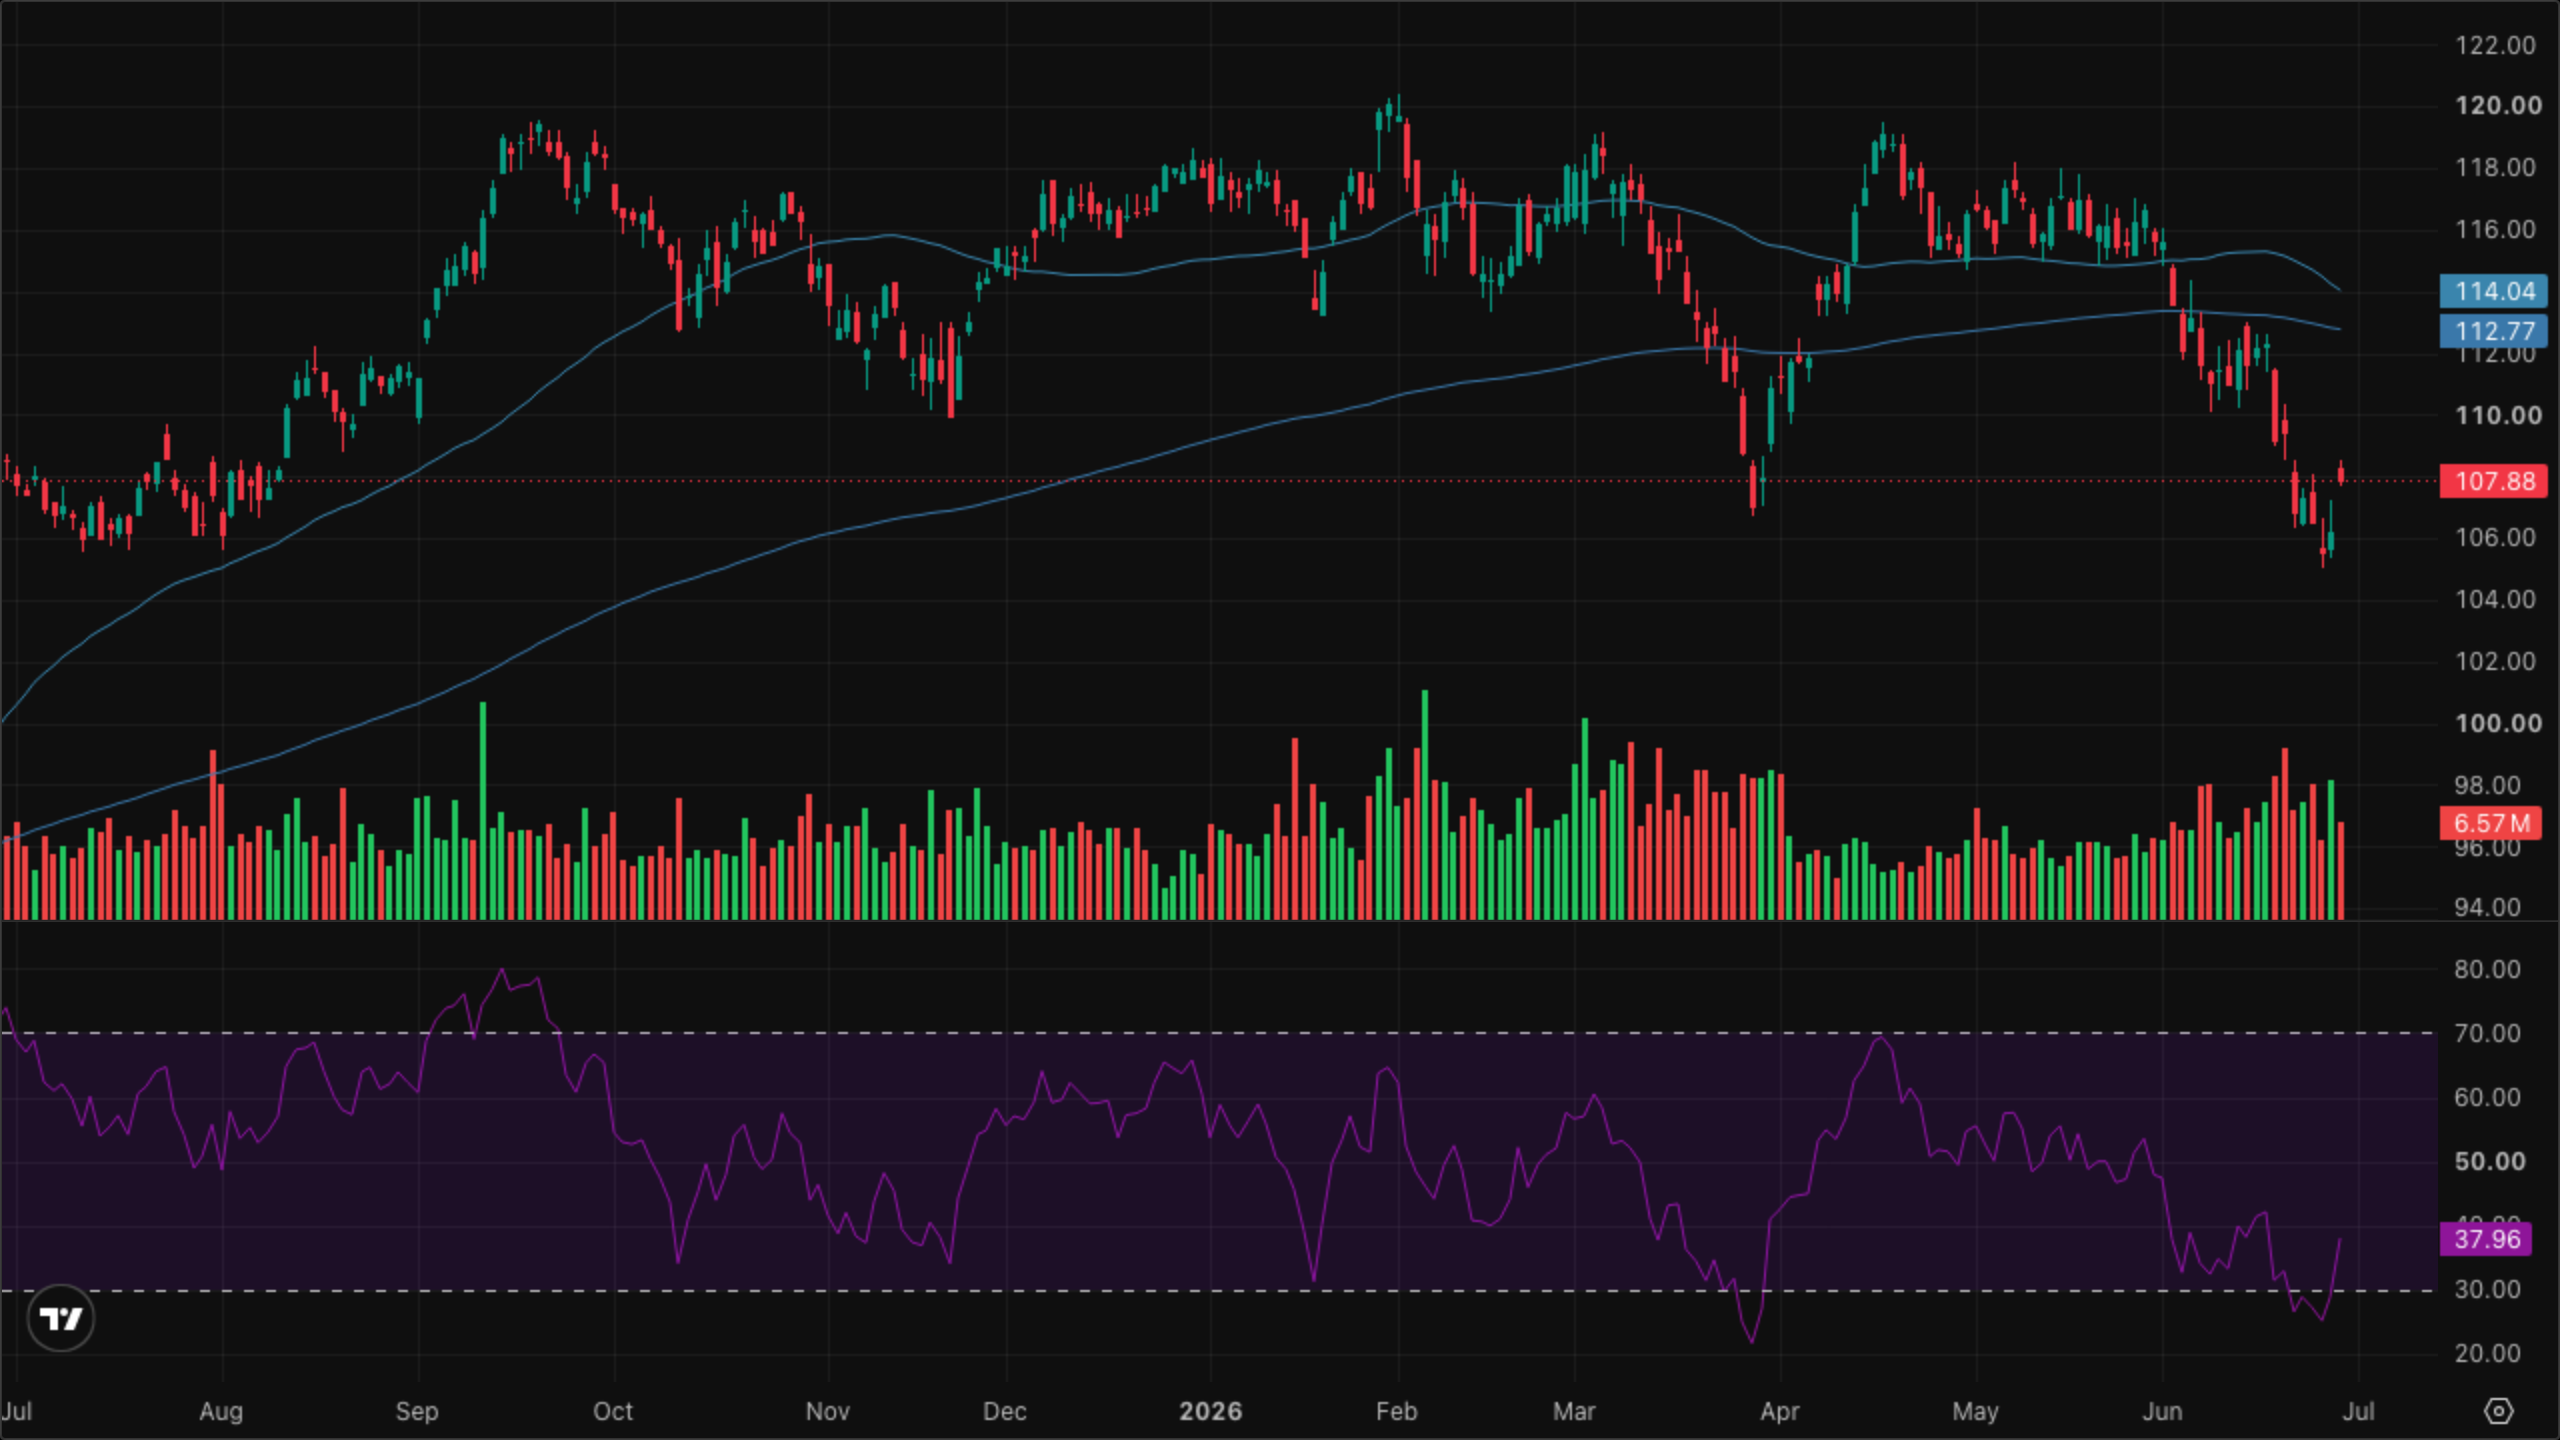Viewport: 2560px width, 1440px height.
Task: Click the last red candlestick at right
Action: (x=2341, y=475)
